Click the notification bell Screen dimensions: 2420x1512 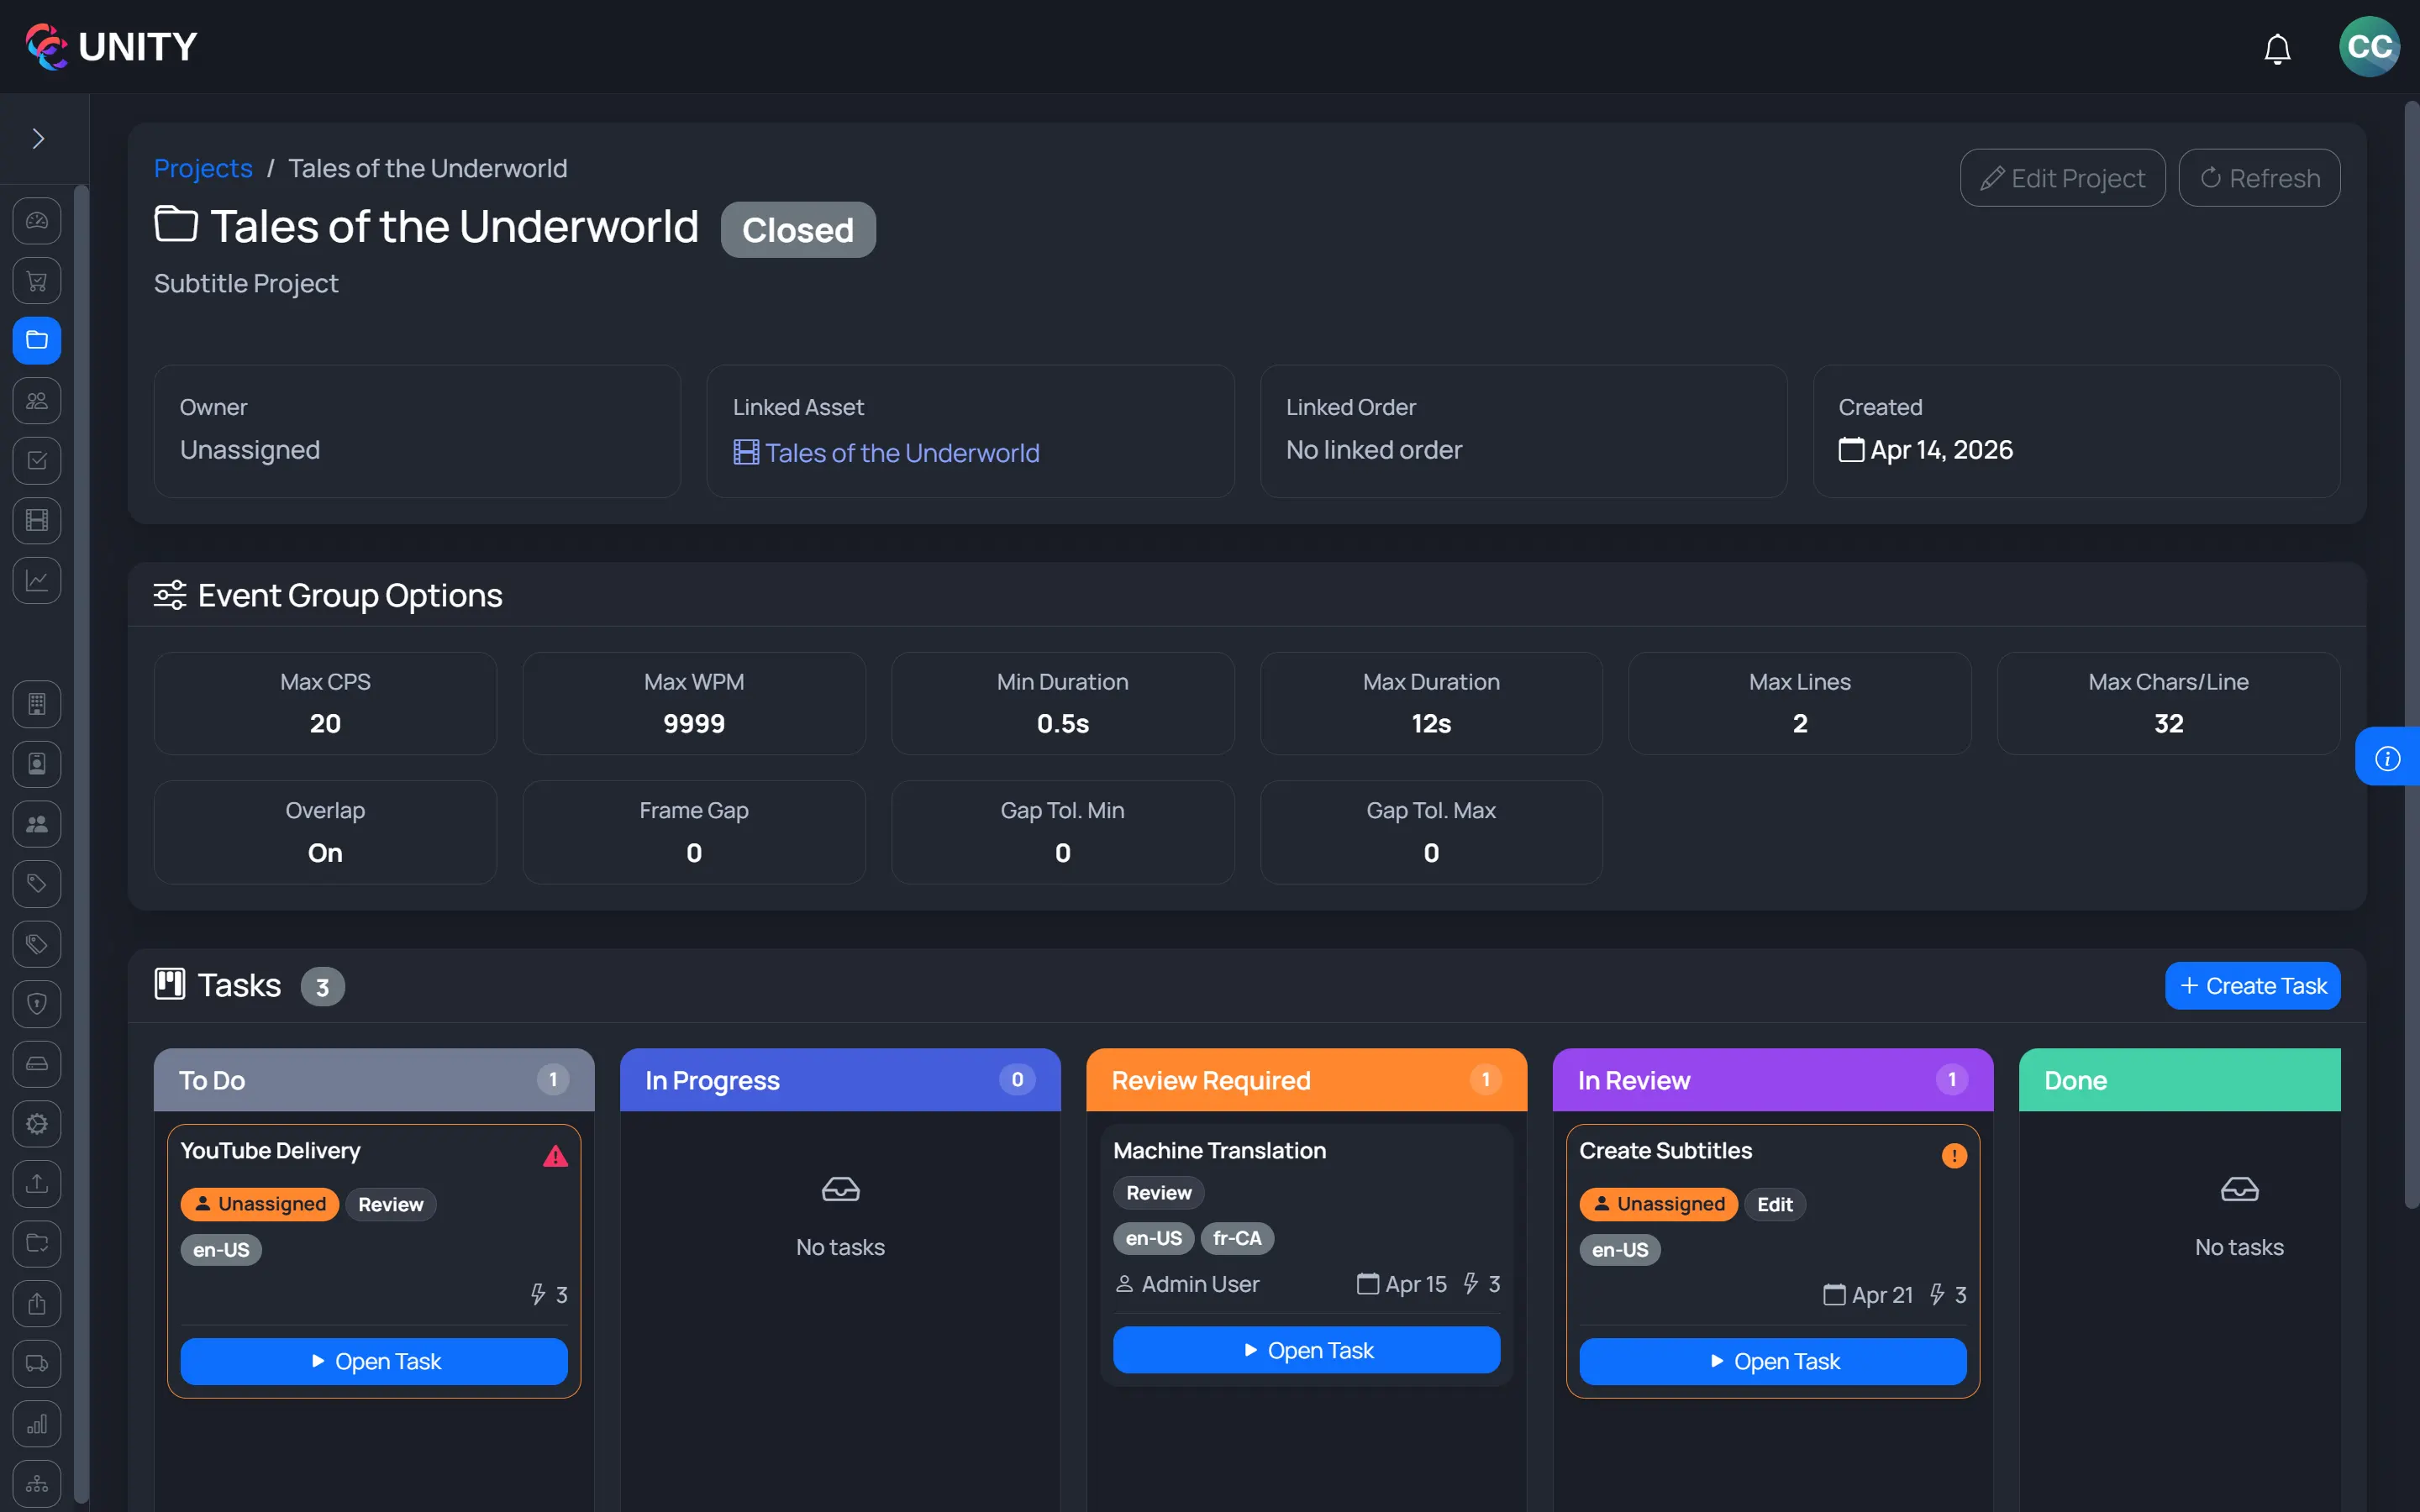pos(2277,47)
